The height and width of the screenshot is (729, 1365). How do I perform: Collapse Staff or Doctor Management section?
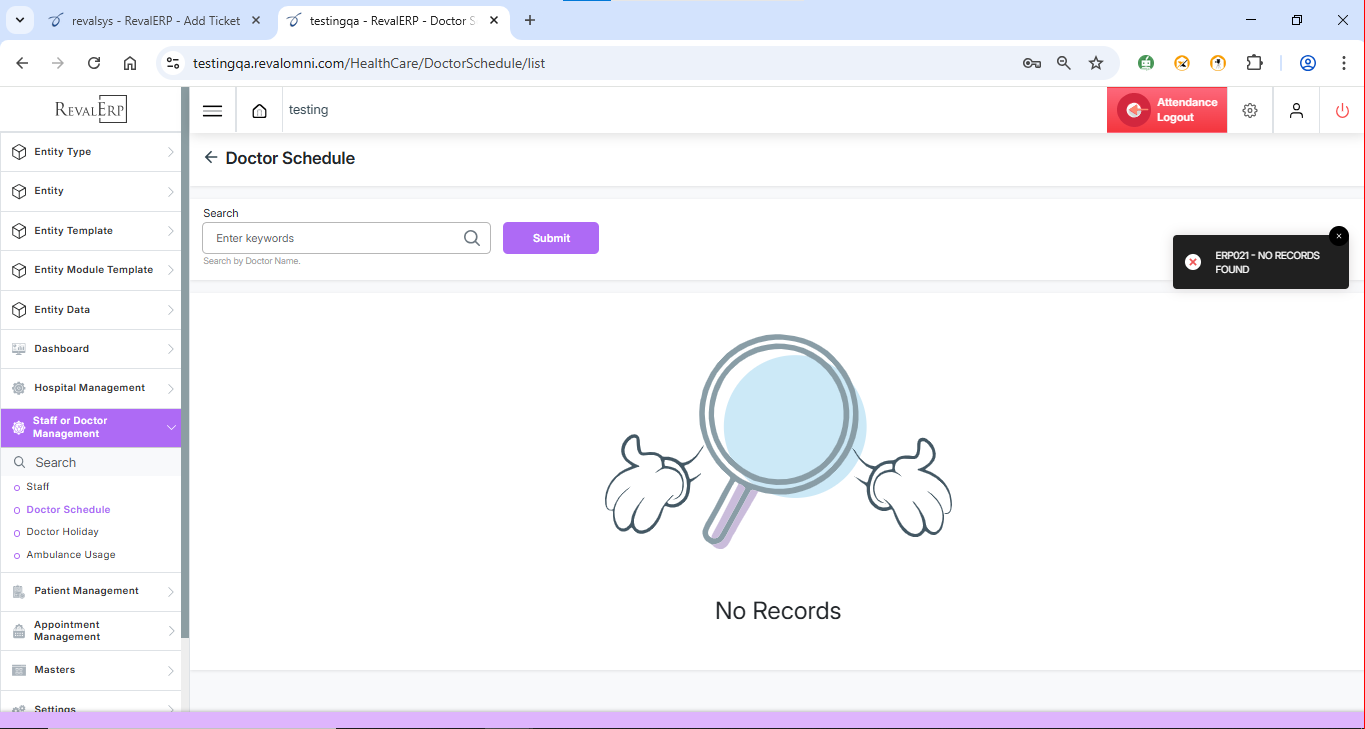pyautogui.click(x=90, y=427)
